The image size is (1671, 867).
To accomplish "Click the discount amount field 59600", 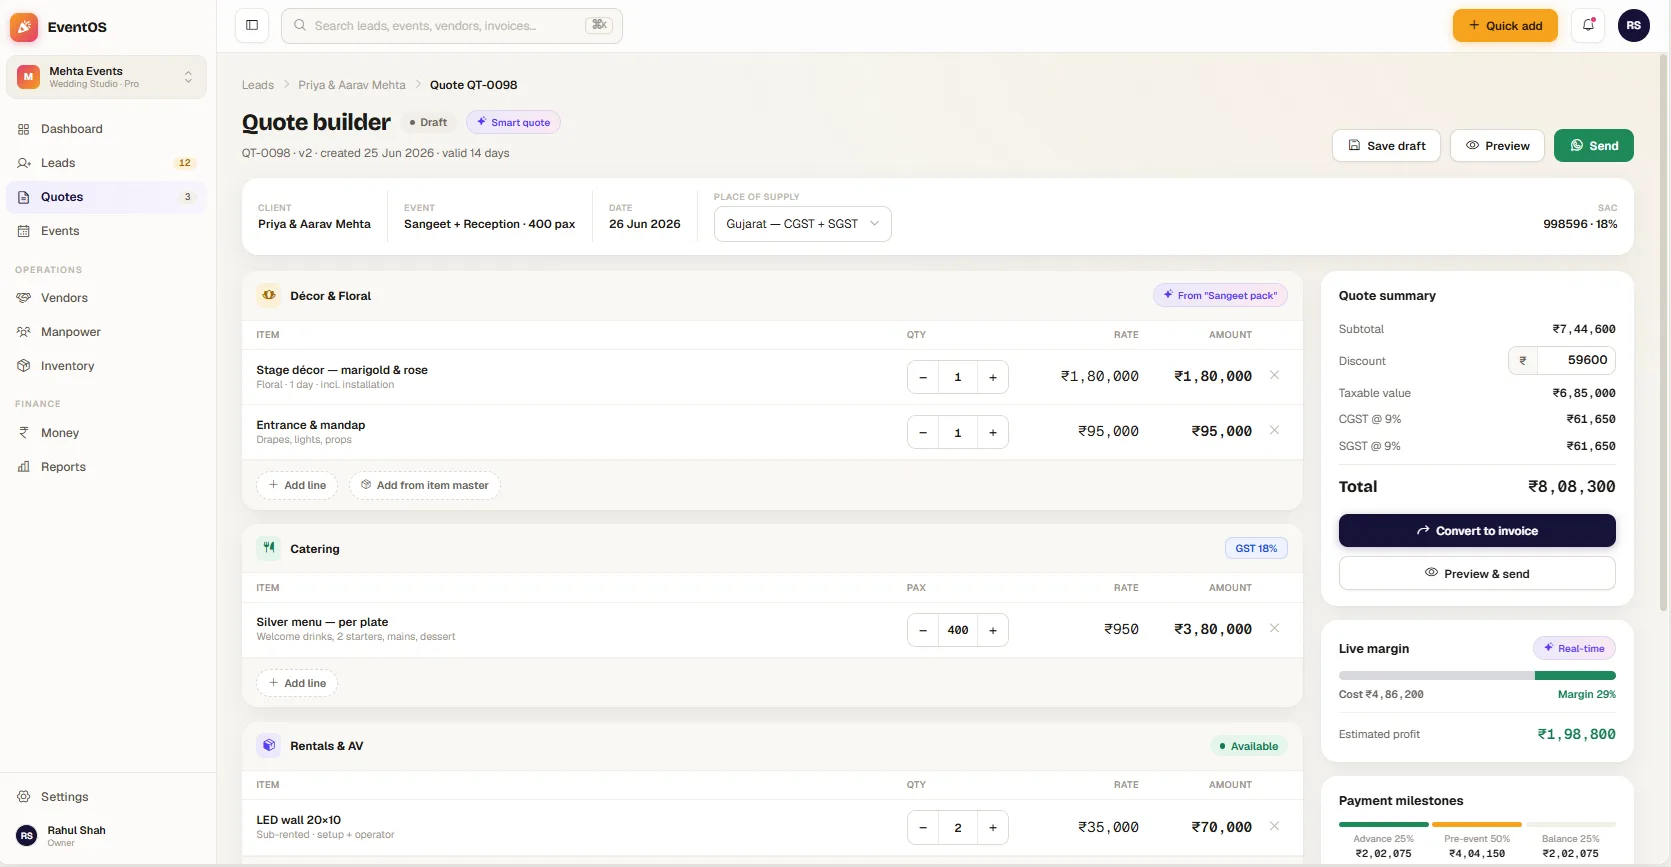I will pos(1576,360).
